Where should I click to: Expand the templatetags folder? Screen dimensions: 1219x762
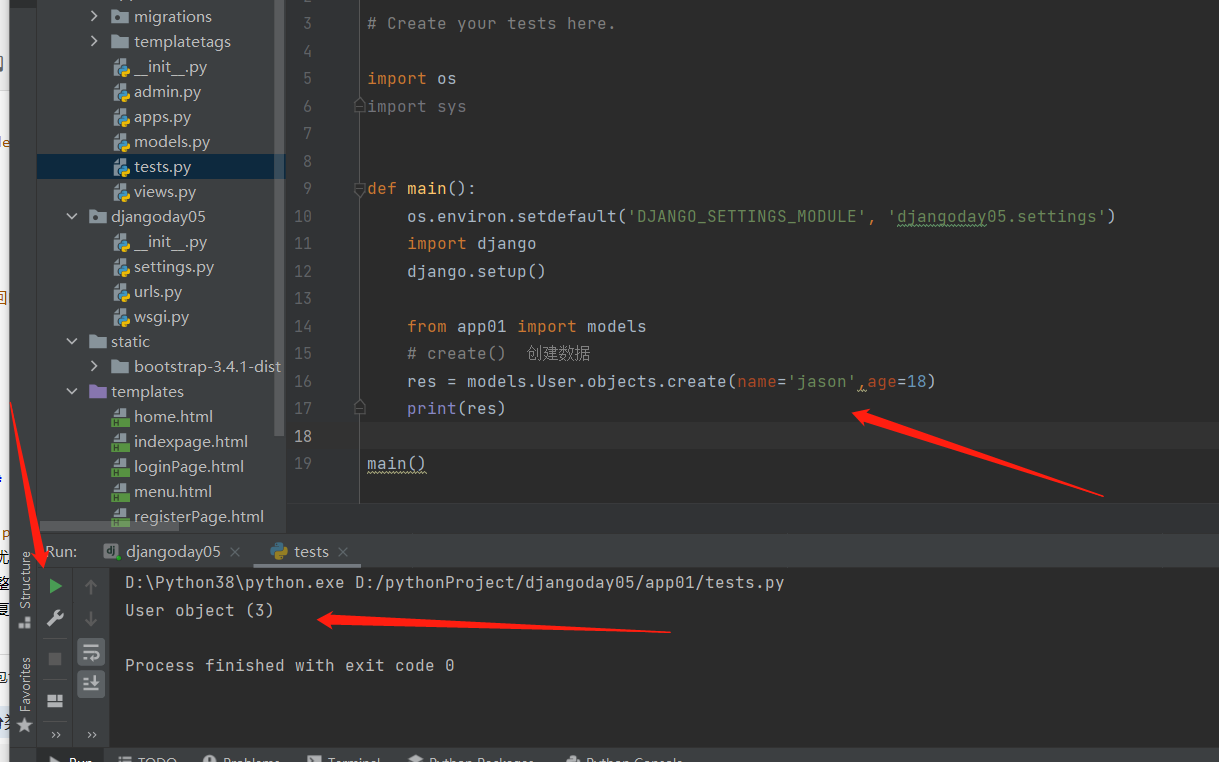(x=94, y=41)
